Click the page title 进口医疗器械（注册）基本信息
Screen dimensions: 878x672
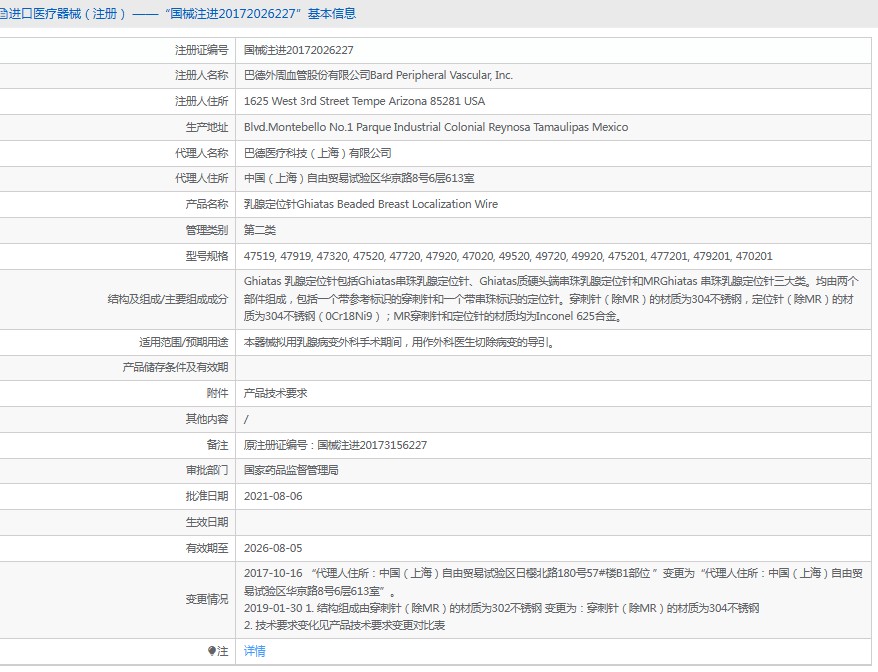pos(180,14)
